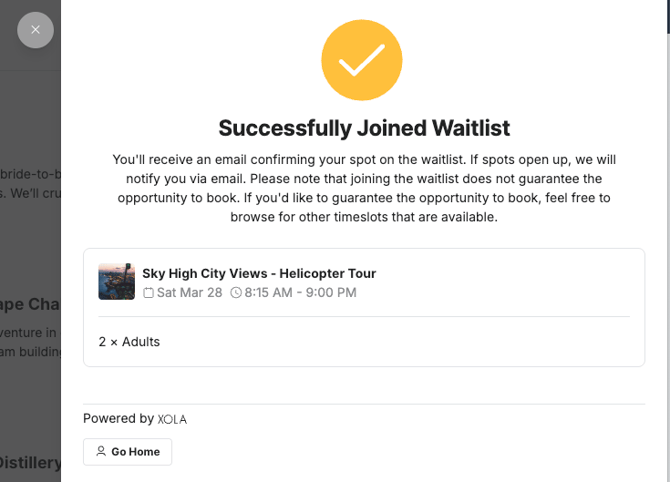
Task: Click the dimmed 'venture in' background text
Action: click(30, 332)
